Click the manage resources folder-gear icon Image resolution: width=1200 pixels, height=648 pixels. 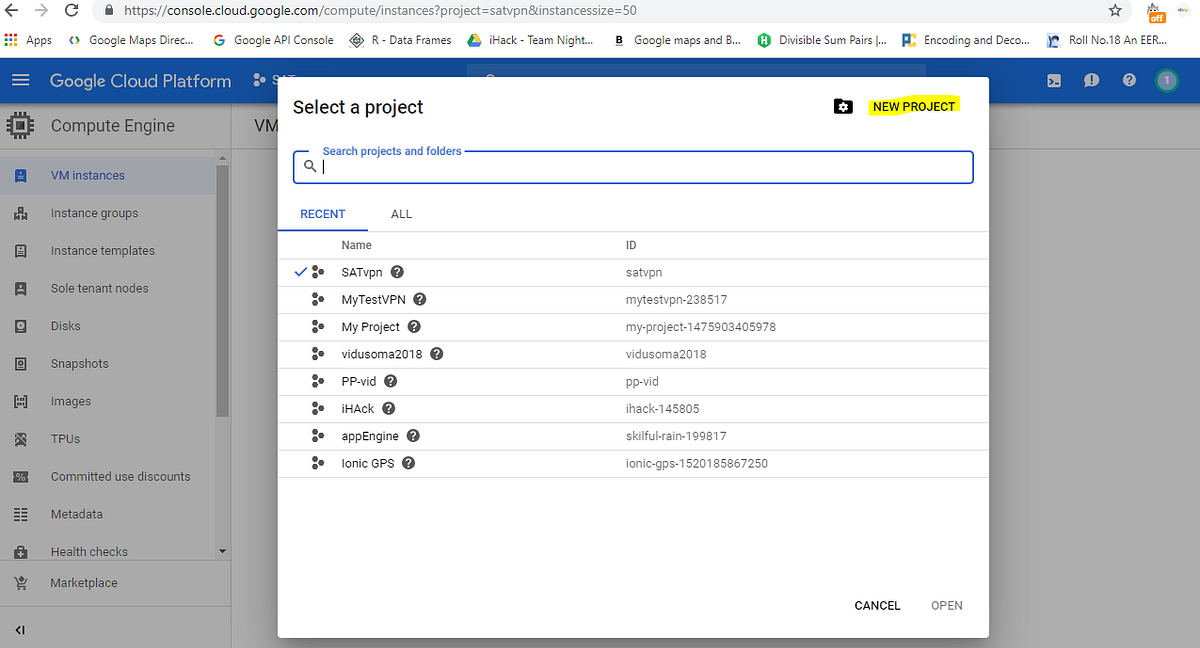[843, 107]
